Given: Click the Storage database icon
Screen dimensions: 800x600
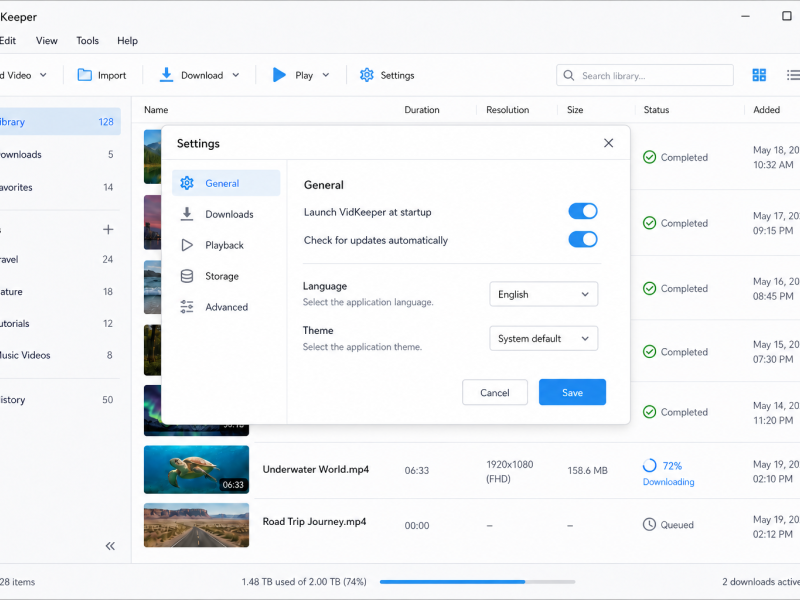Looking at the screenshot, I should pos(187,276).
